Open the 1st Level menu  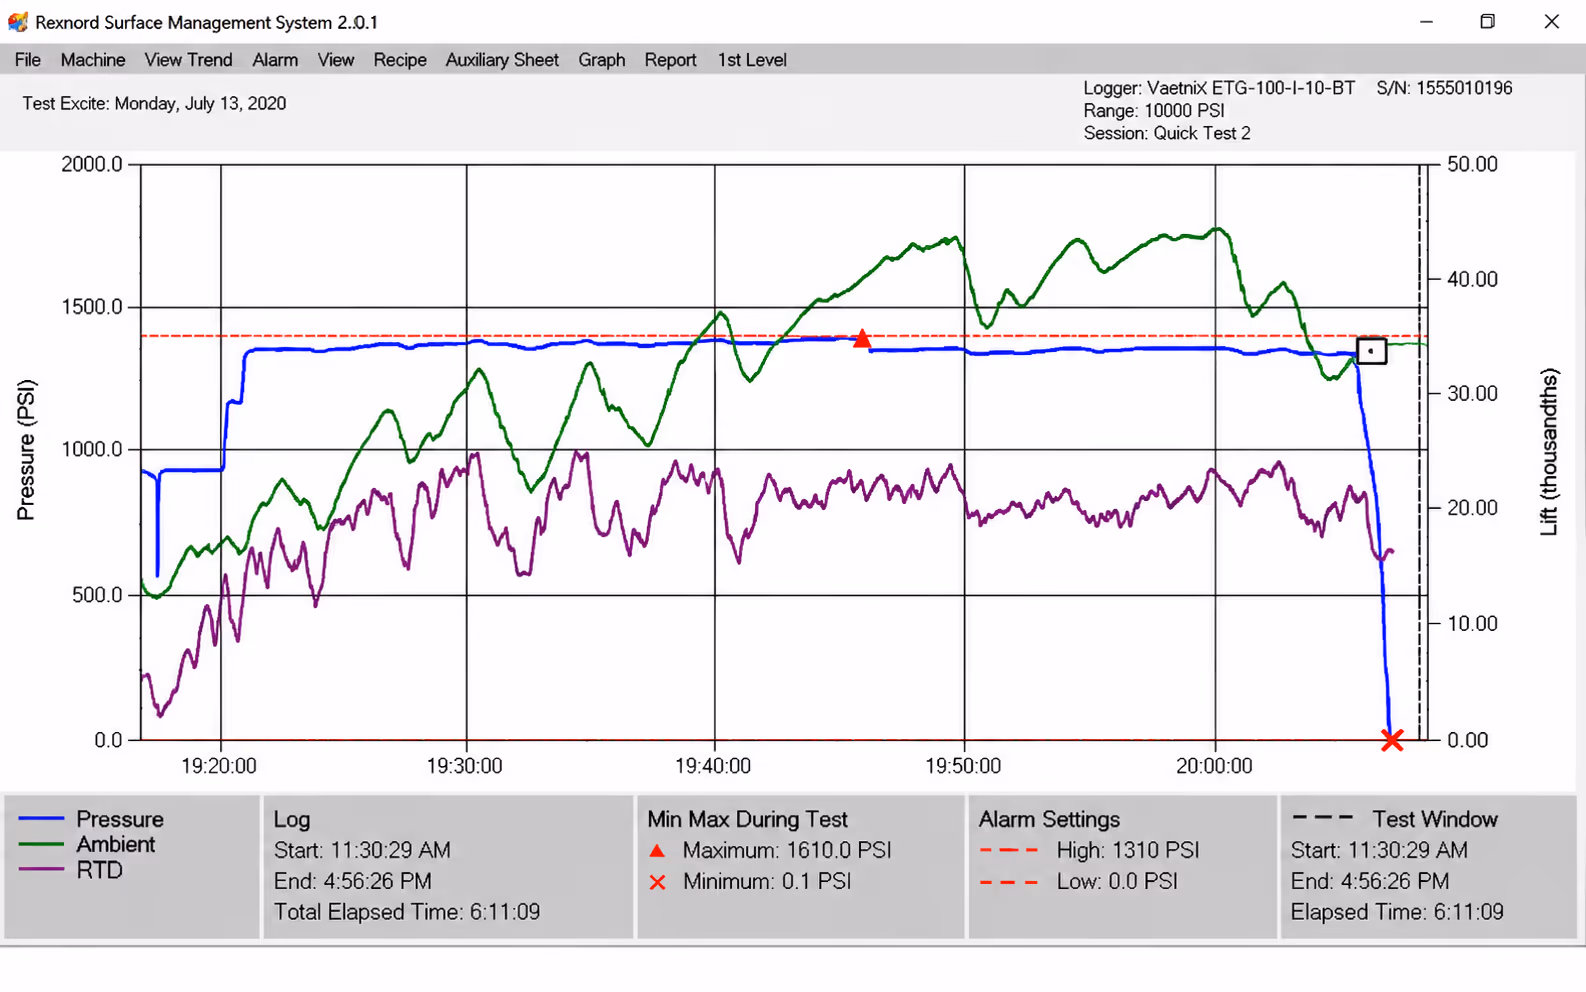[x=752, y=60]
